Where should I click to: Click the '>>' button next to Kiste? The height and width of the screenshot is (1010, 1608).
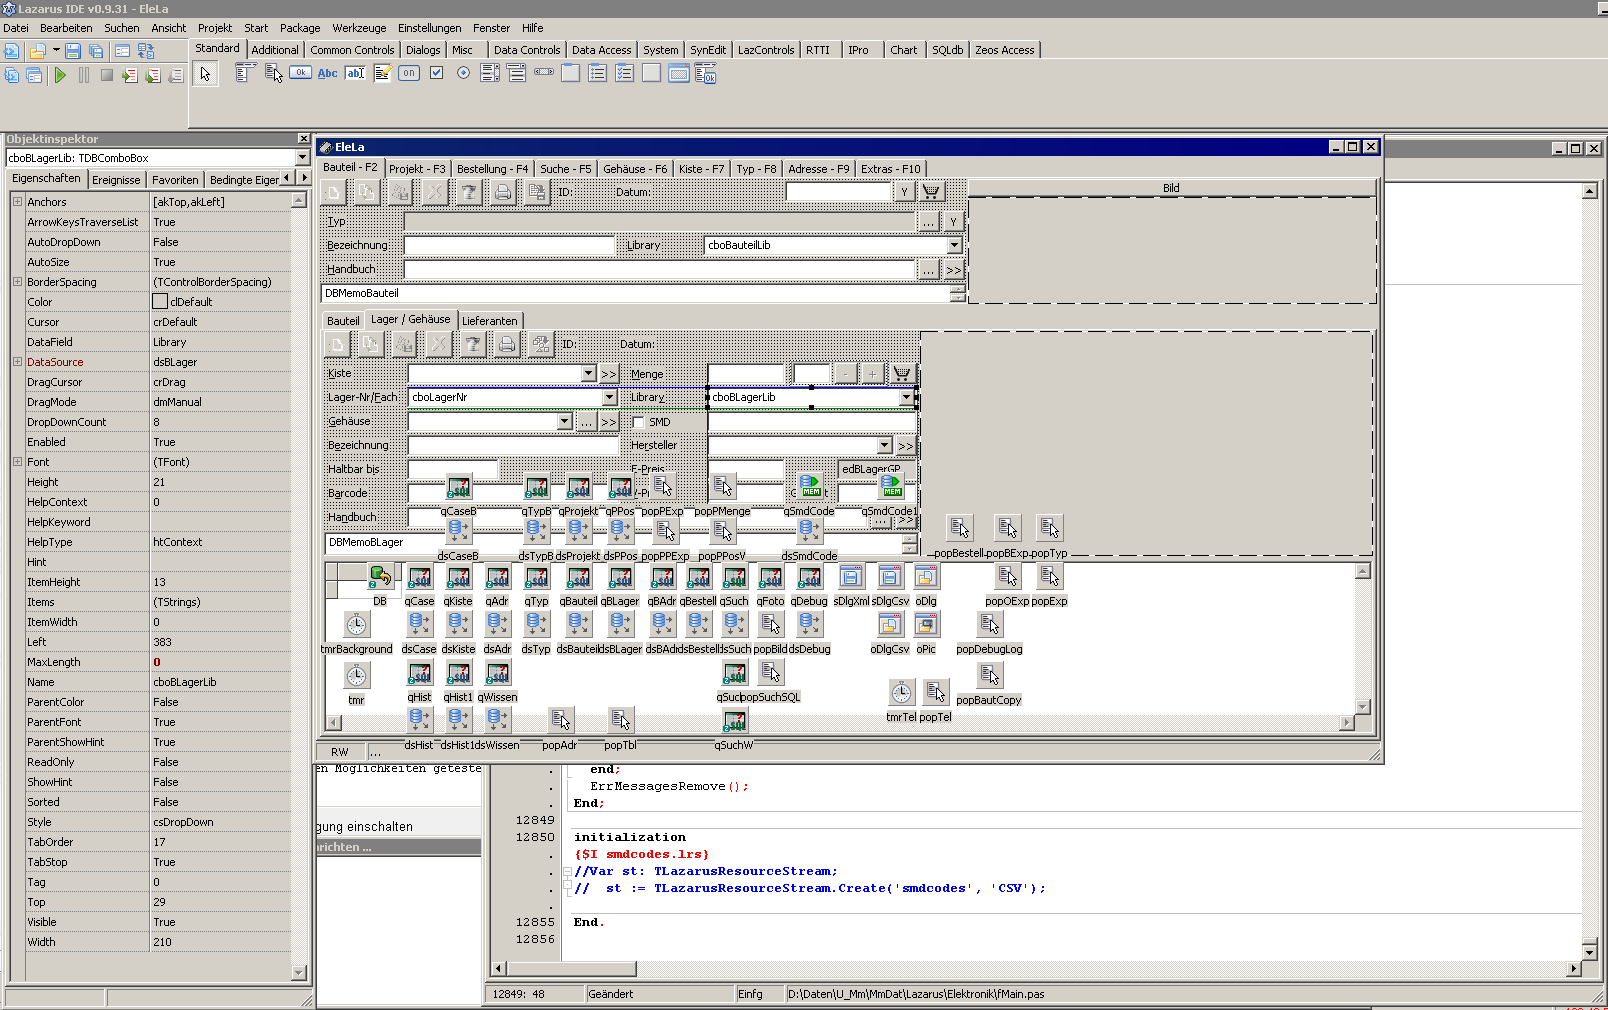click(609, 374)
